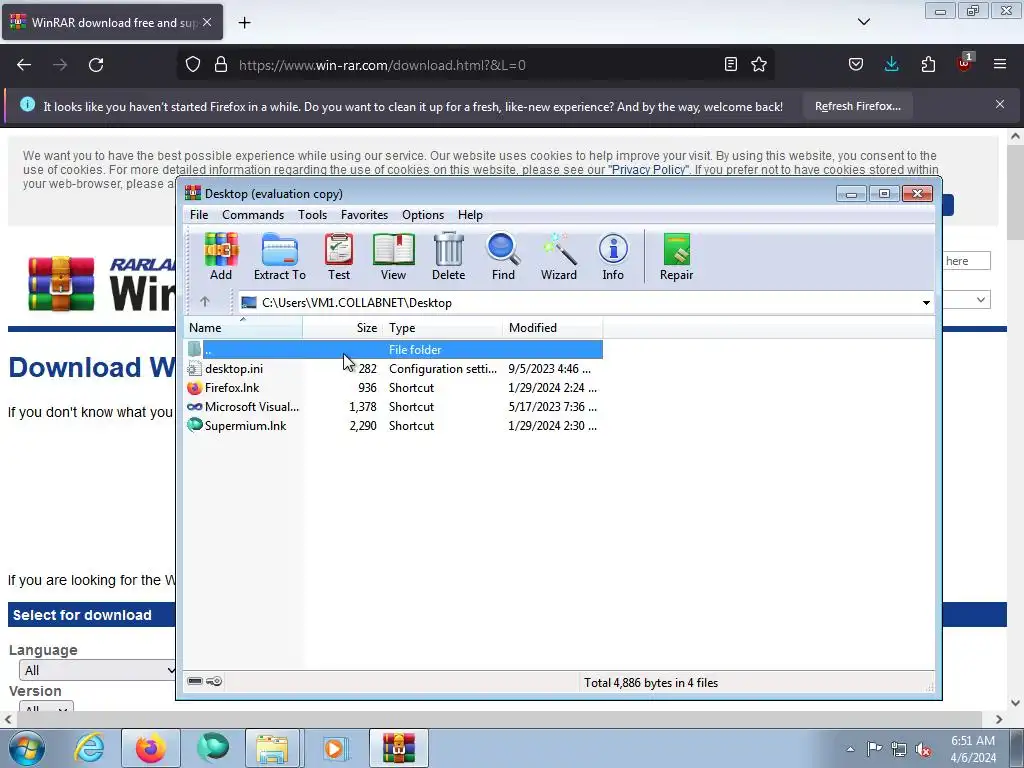Open Firefox downloads panel
The width and height of the screenshot is (1024, 768).
pyautogui.click(x=891, y=65)
